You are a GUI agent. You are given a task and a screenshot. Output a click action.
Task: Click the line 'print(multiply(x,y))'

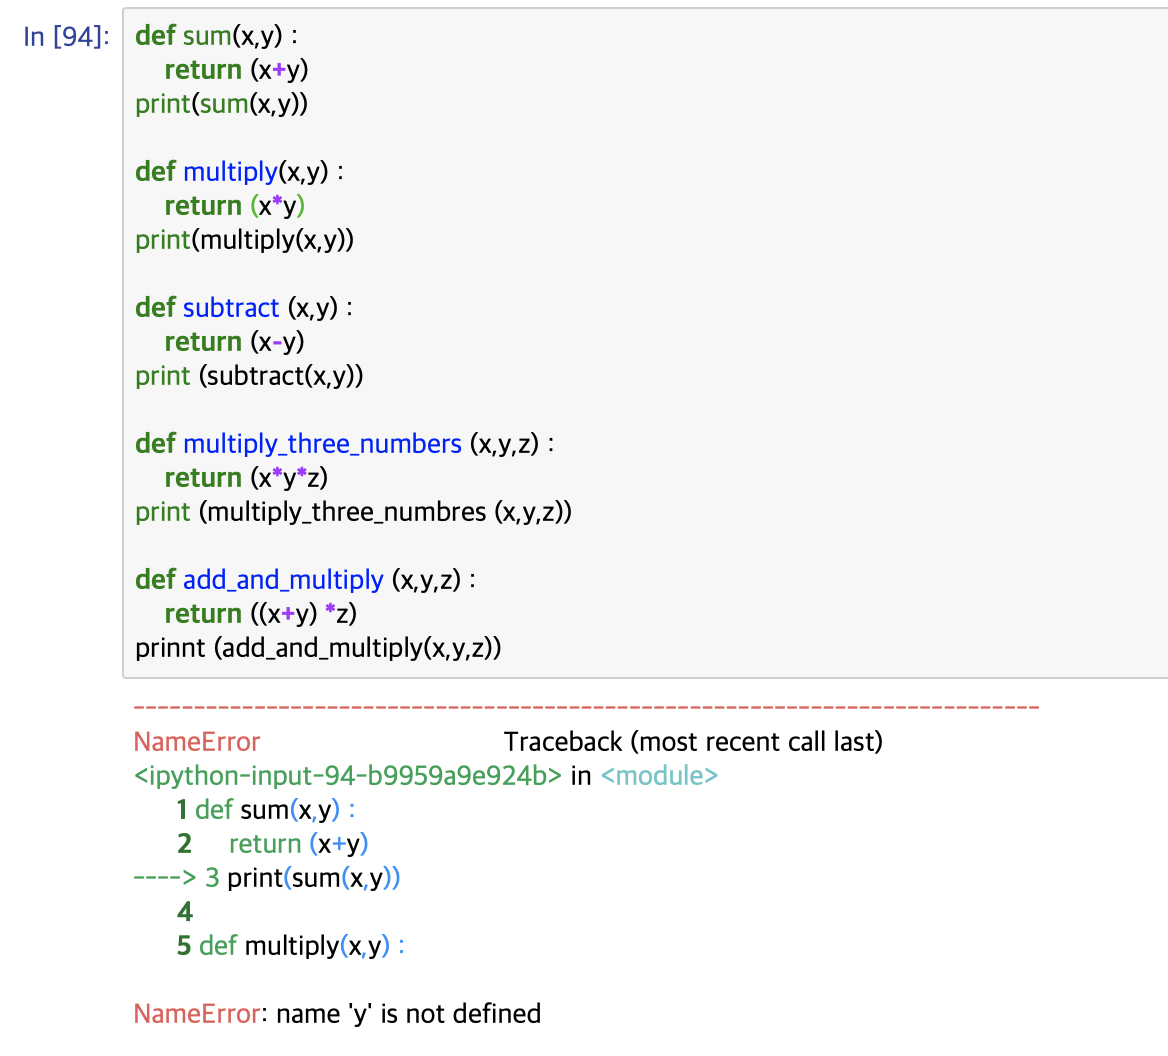pyautogui.click(x=244, y=240)
